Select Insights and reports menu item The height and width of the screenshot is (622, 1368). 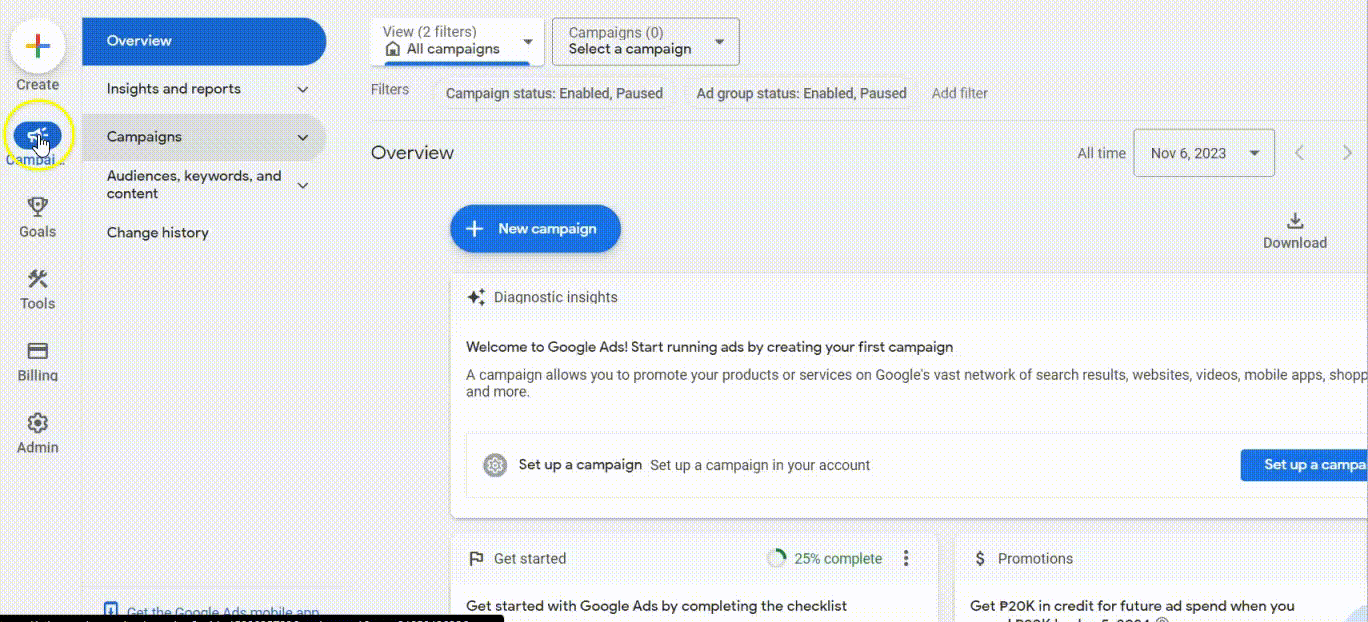[204, 89]
